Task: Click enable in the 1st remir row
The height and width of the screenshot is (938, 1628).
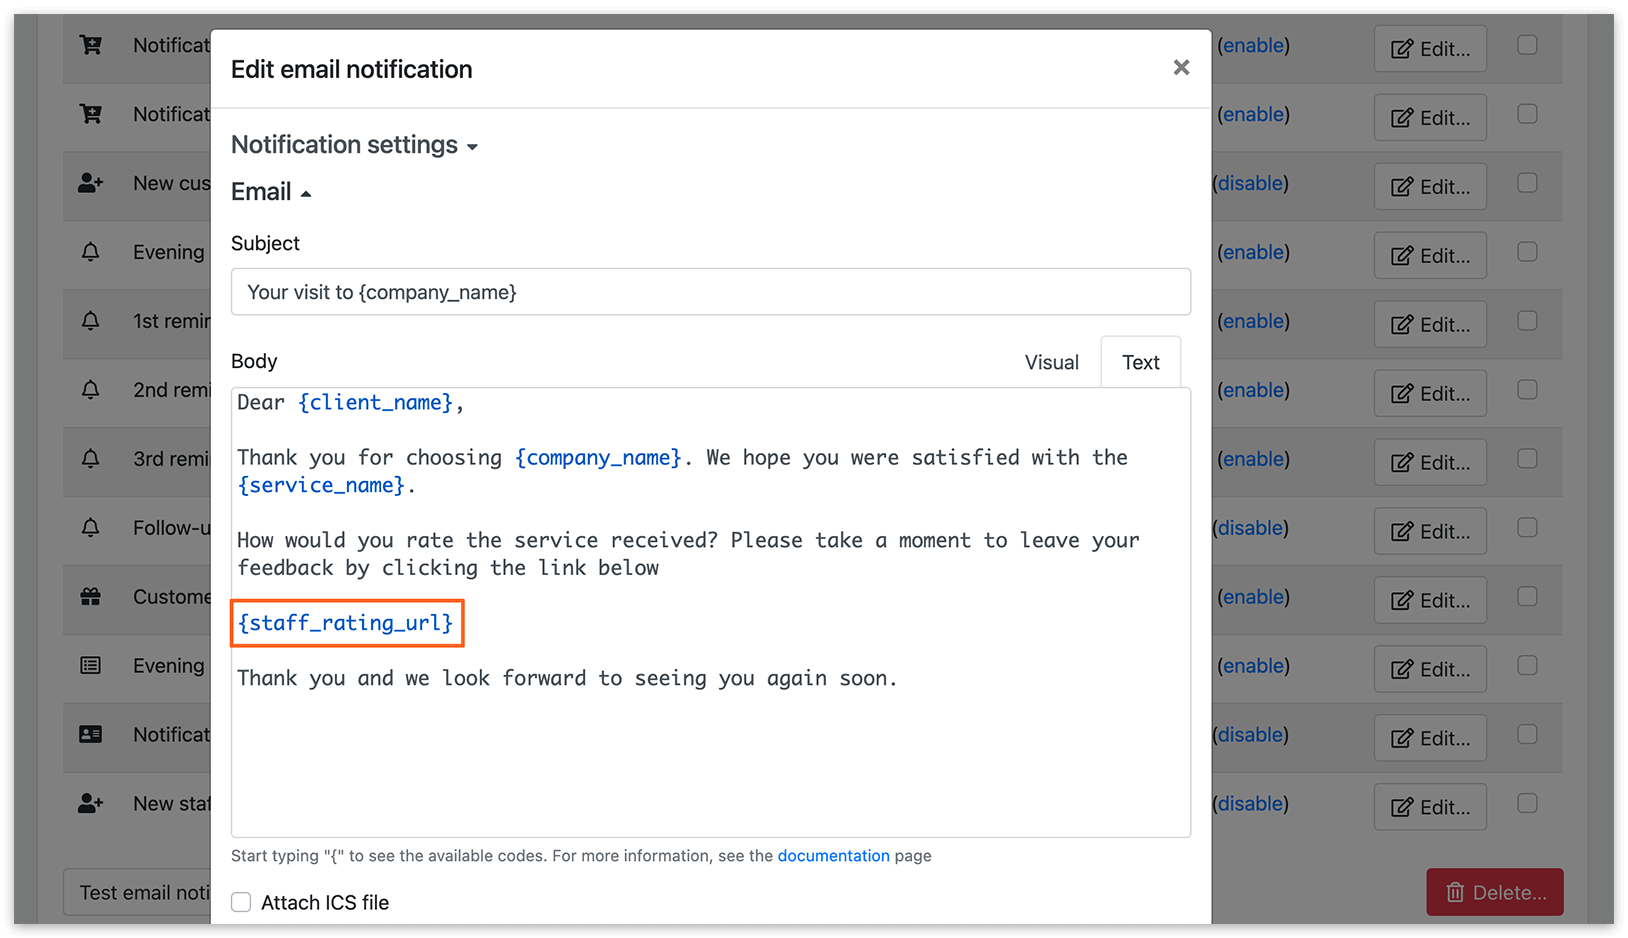Action: 1253,321
